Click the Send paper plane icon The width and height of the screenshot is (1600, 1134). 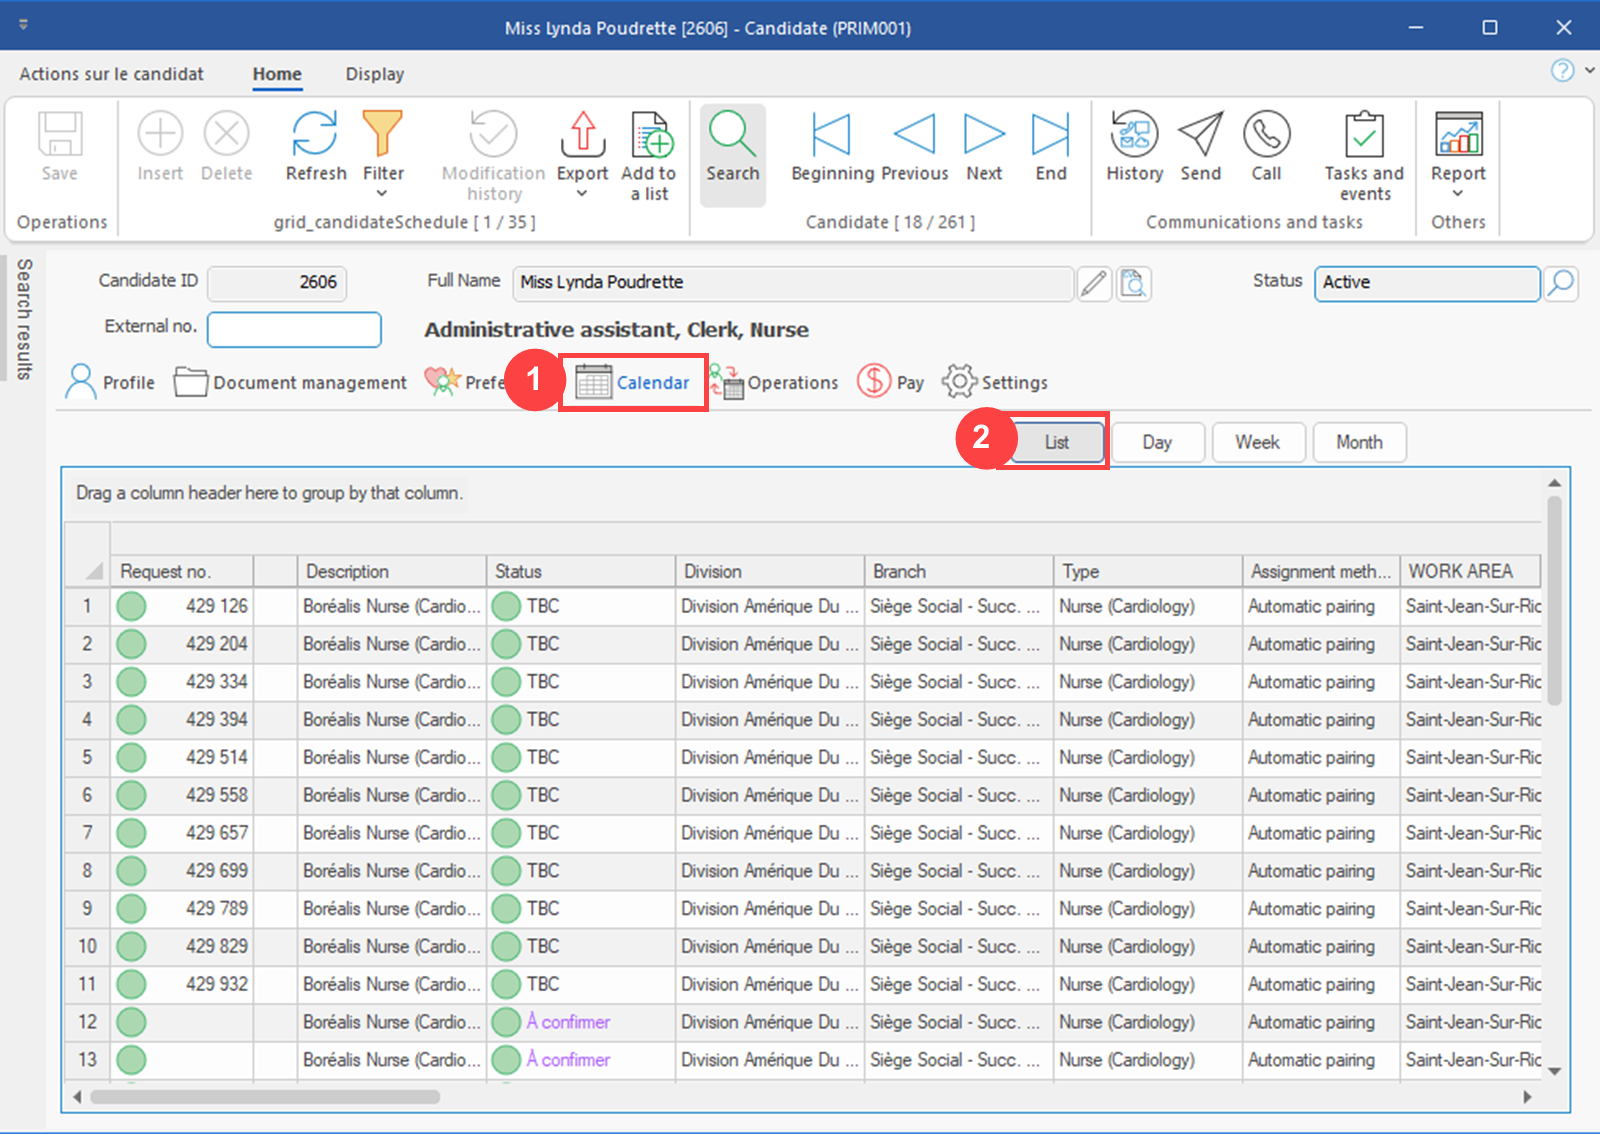pyautogui.click(x=1200, y=135)
